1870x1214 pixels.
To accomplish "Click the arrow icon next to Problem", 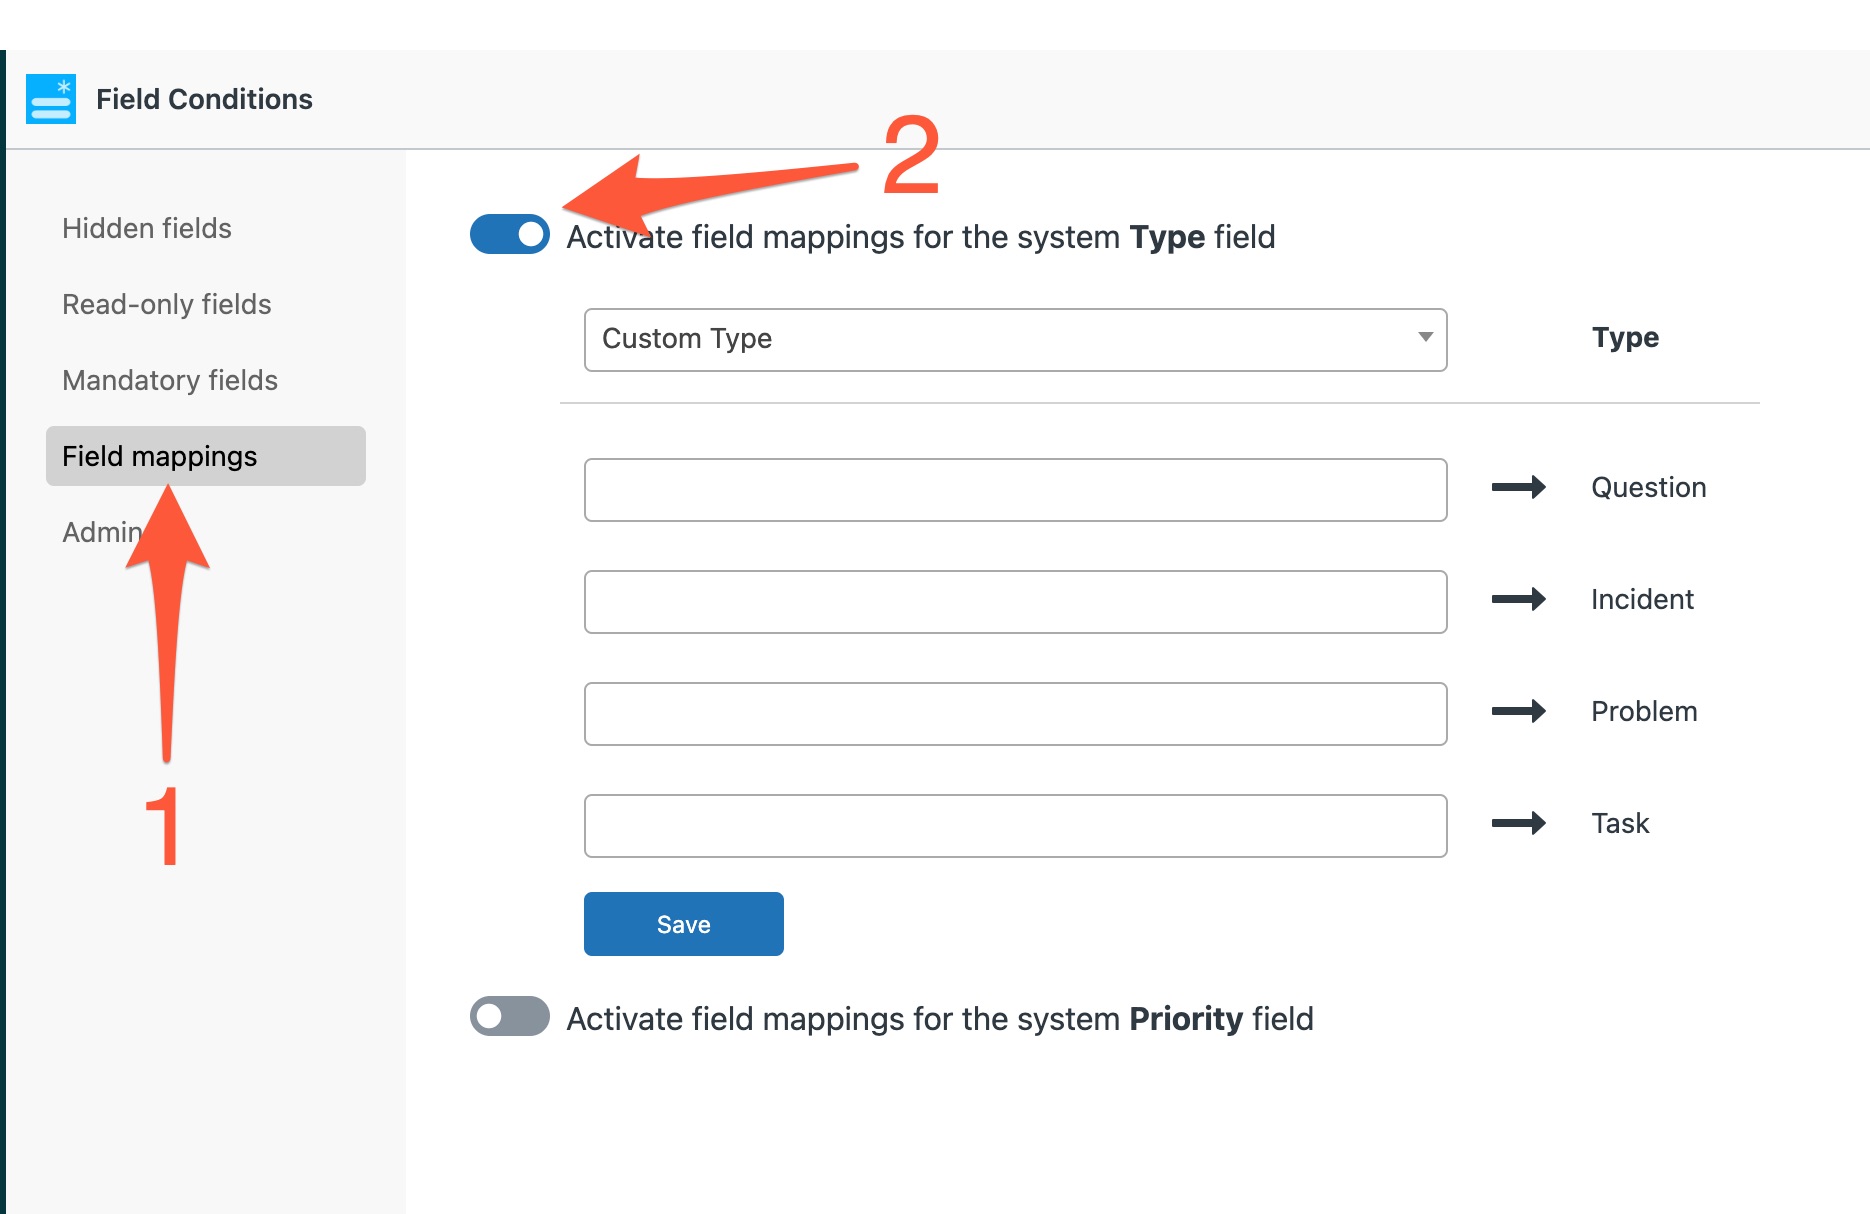I will [x=1518, y=712].
